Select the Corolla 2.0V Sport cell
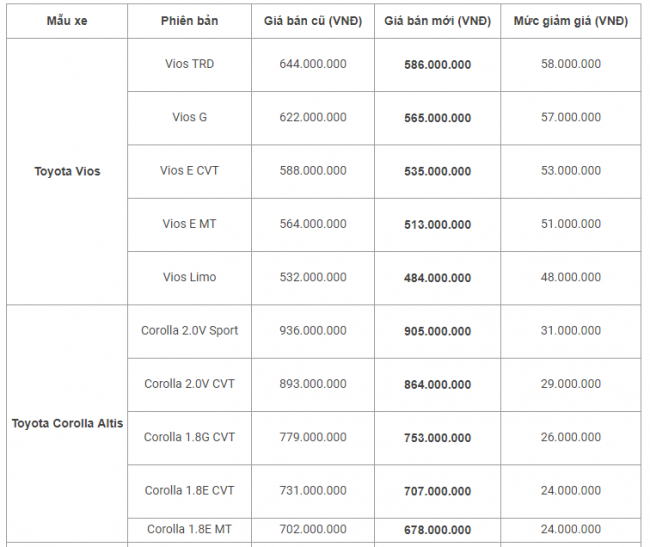650x547 pixels. 190,330
